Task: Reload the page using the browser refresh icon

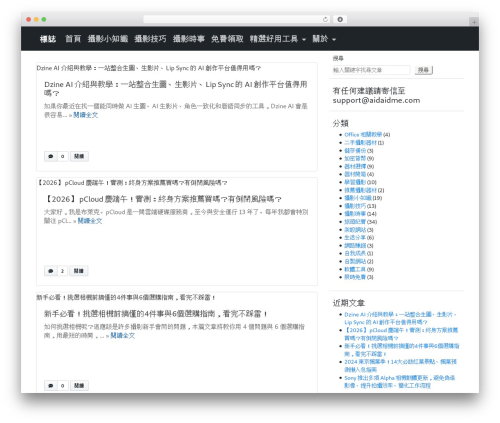Action: click(x=325, y=19)
